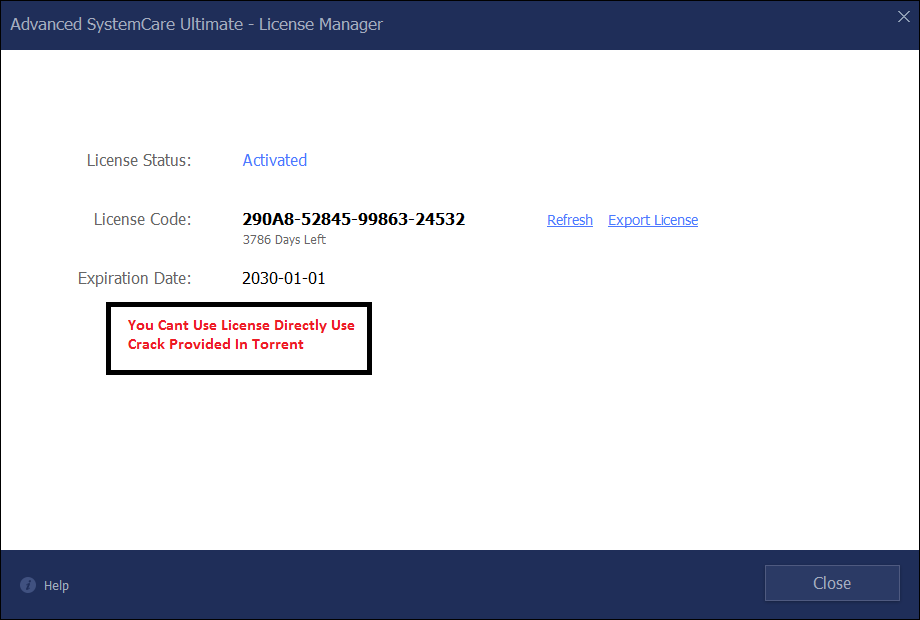Click the License Status label

[x=139, y=160]
